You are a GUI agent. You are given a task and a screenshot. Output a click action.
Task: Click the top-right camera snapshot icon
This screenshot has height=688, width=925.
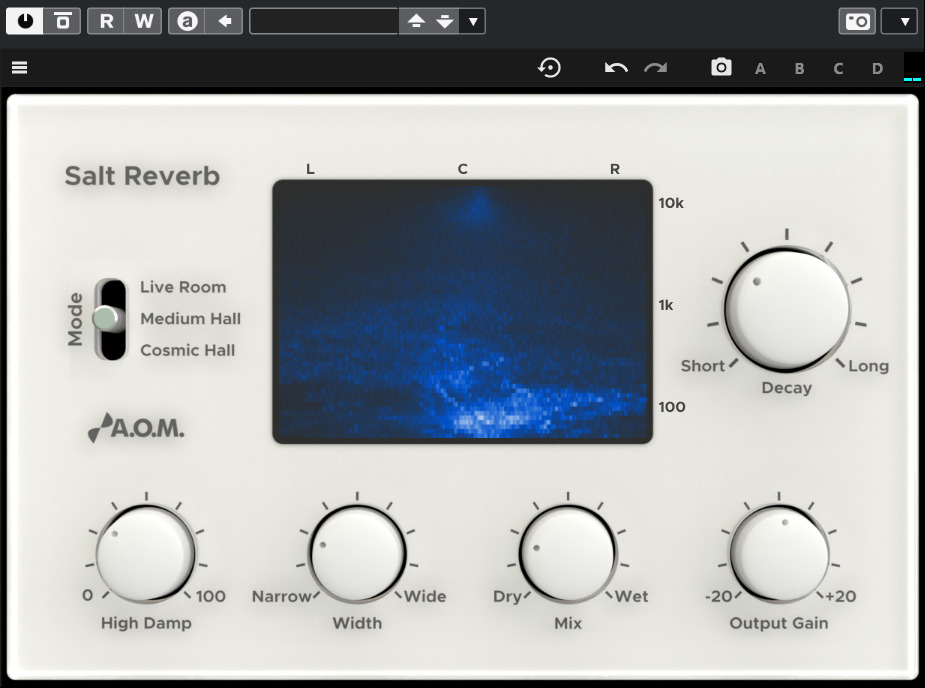click(857, 21)
